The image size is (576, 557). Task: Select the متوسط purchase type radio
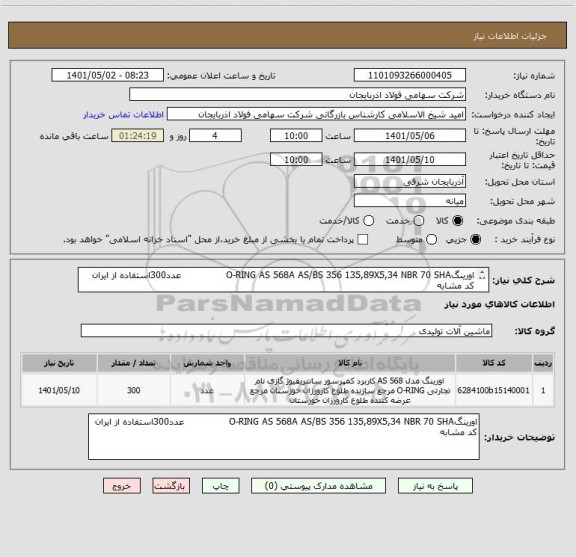click(x=431, y=240)
